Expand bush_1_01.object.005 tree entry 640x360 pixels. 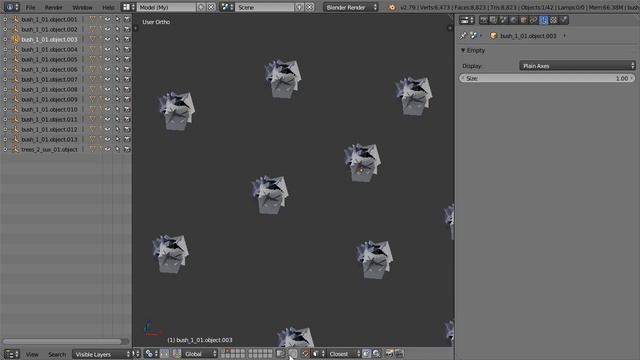pos(5,59)
